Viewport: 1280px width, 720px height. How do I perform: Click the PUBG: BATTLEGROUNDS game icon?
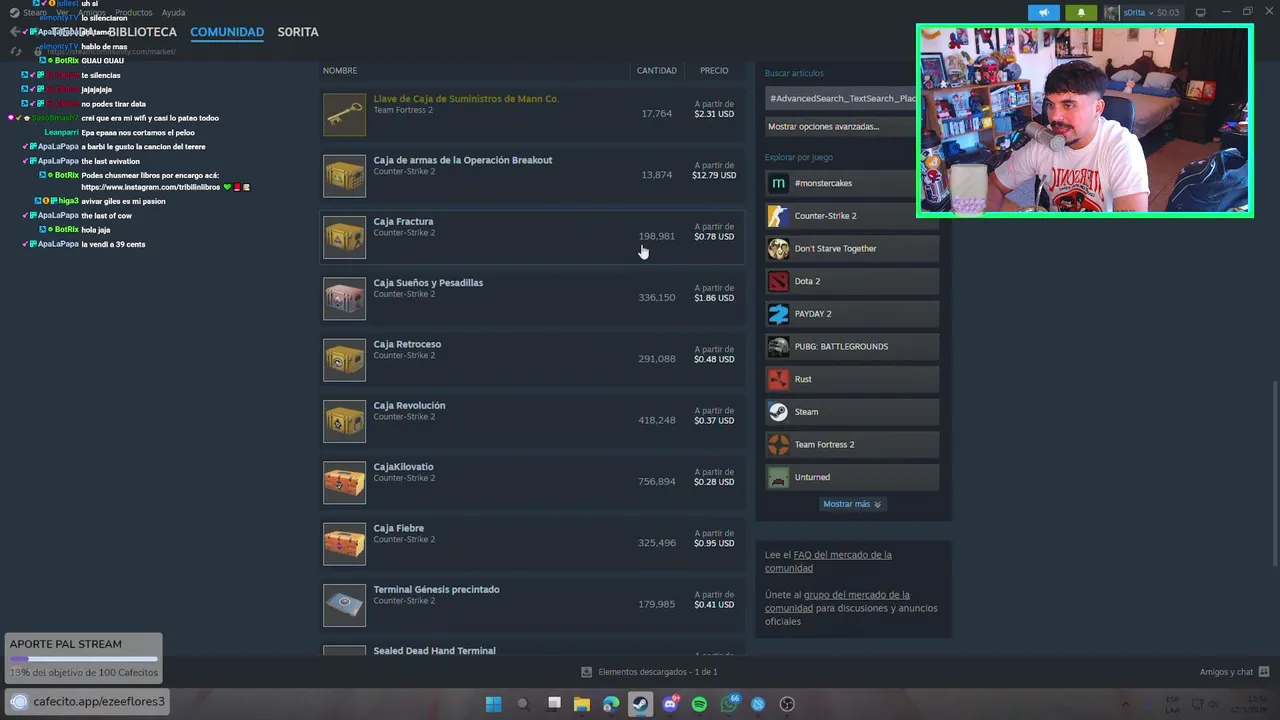click(x=778, y=346)
